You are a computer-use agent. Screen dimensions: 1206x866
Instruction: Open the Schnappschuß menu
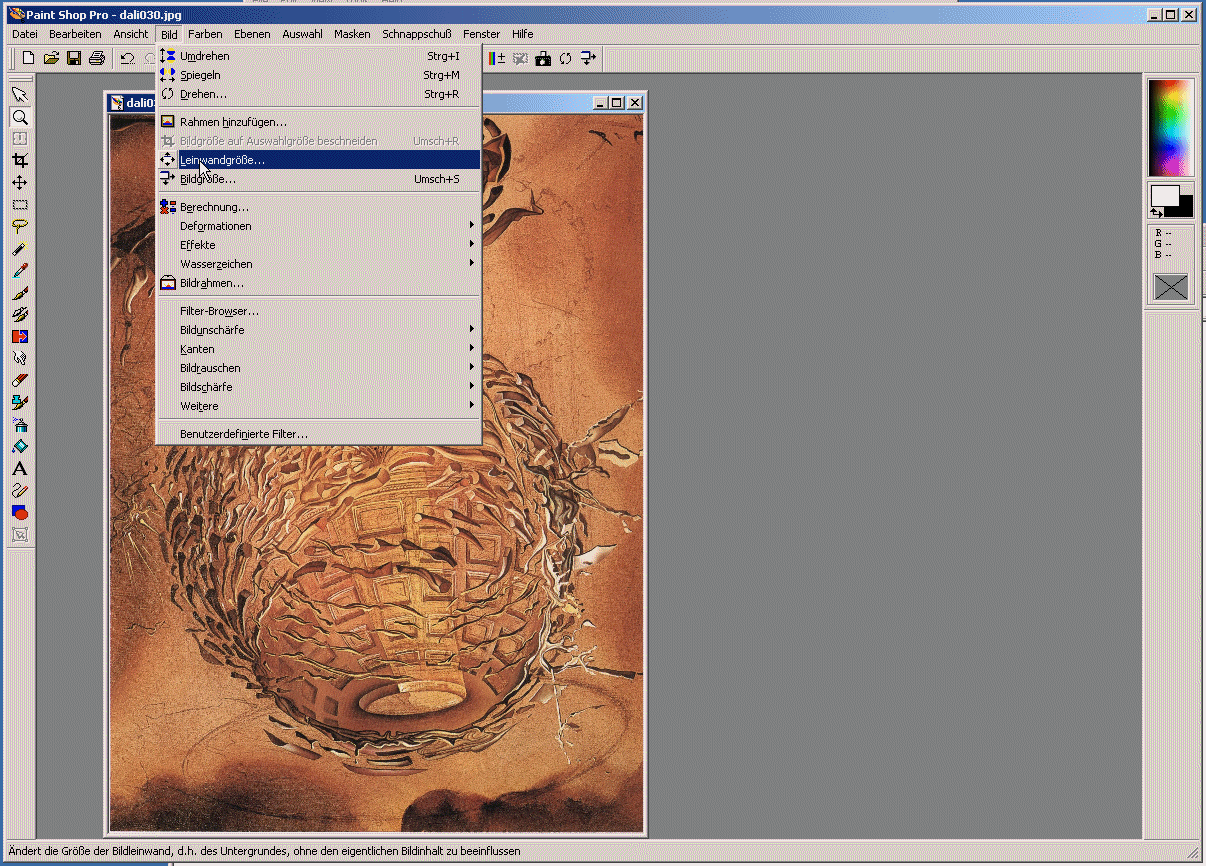(419, 34)
